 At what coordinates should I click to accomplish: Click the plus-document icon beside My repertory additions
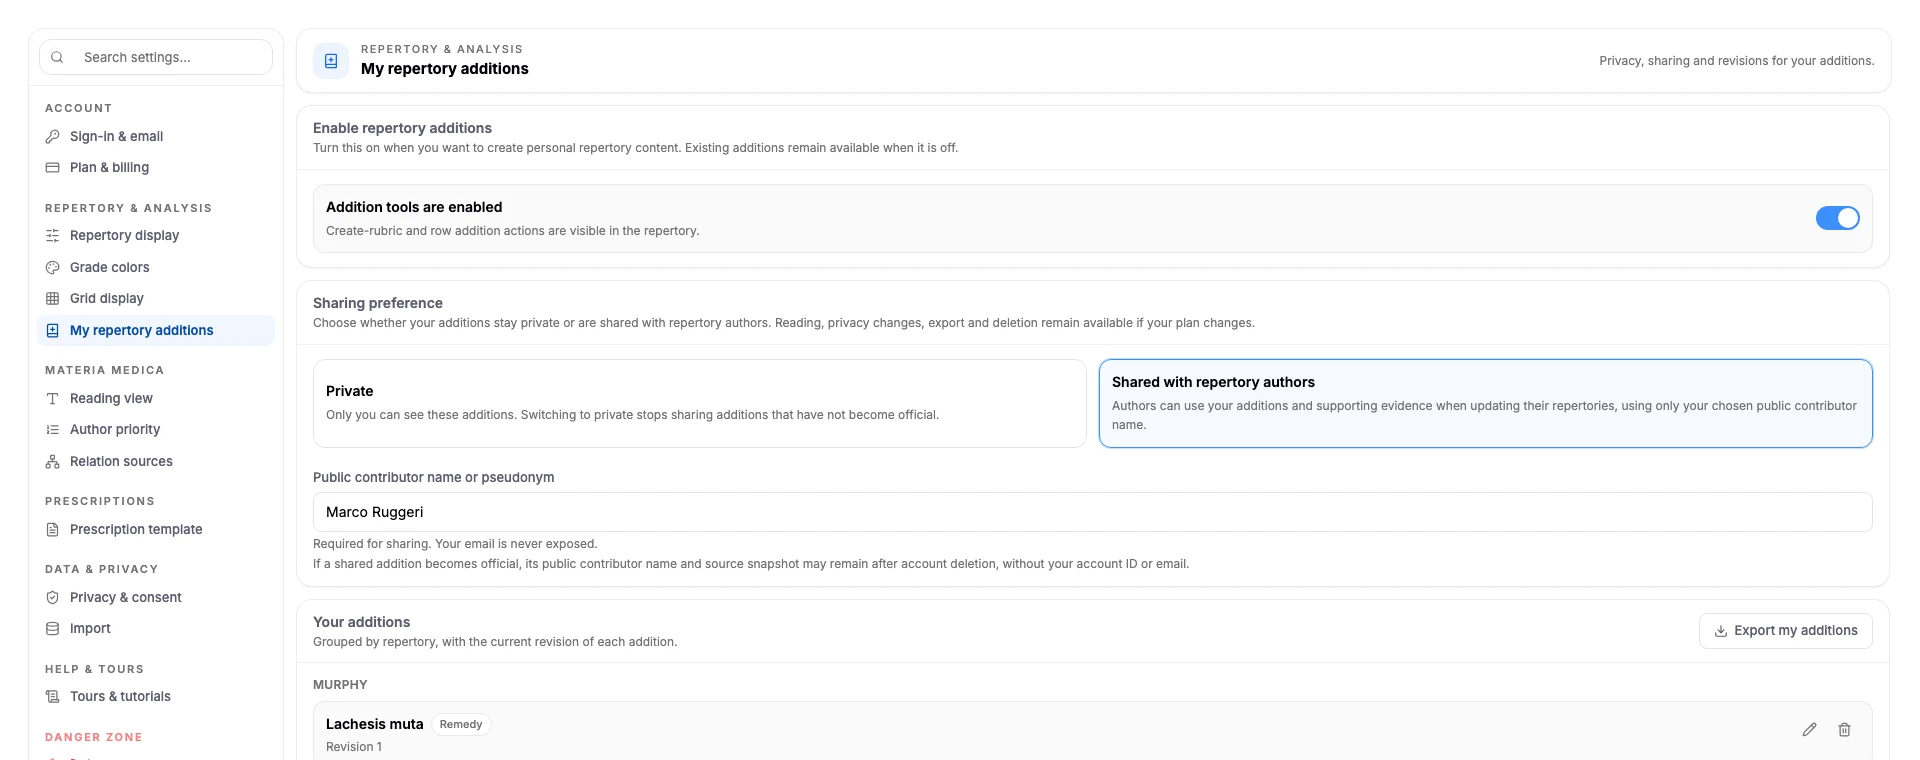[x=53, y=330]
